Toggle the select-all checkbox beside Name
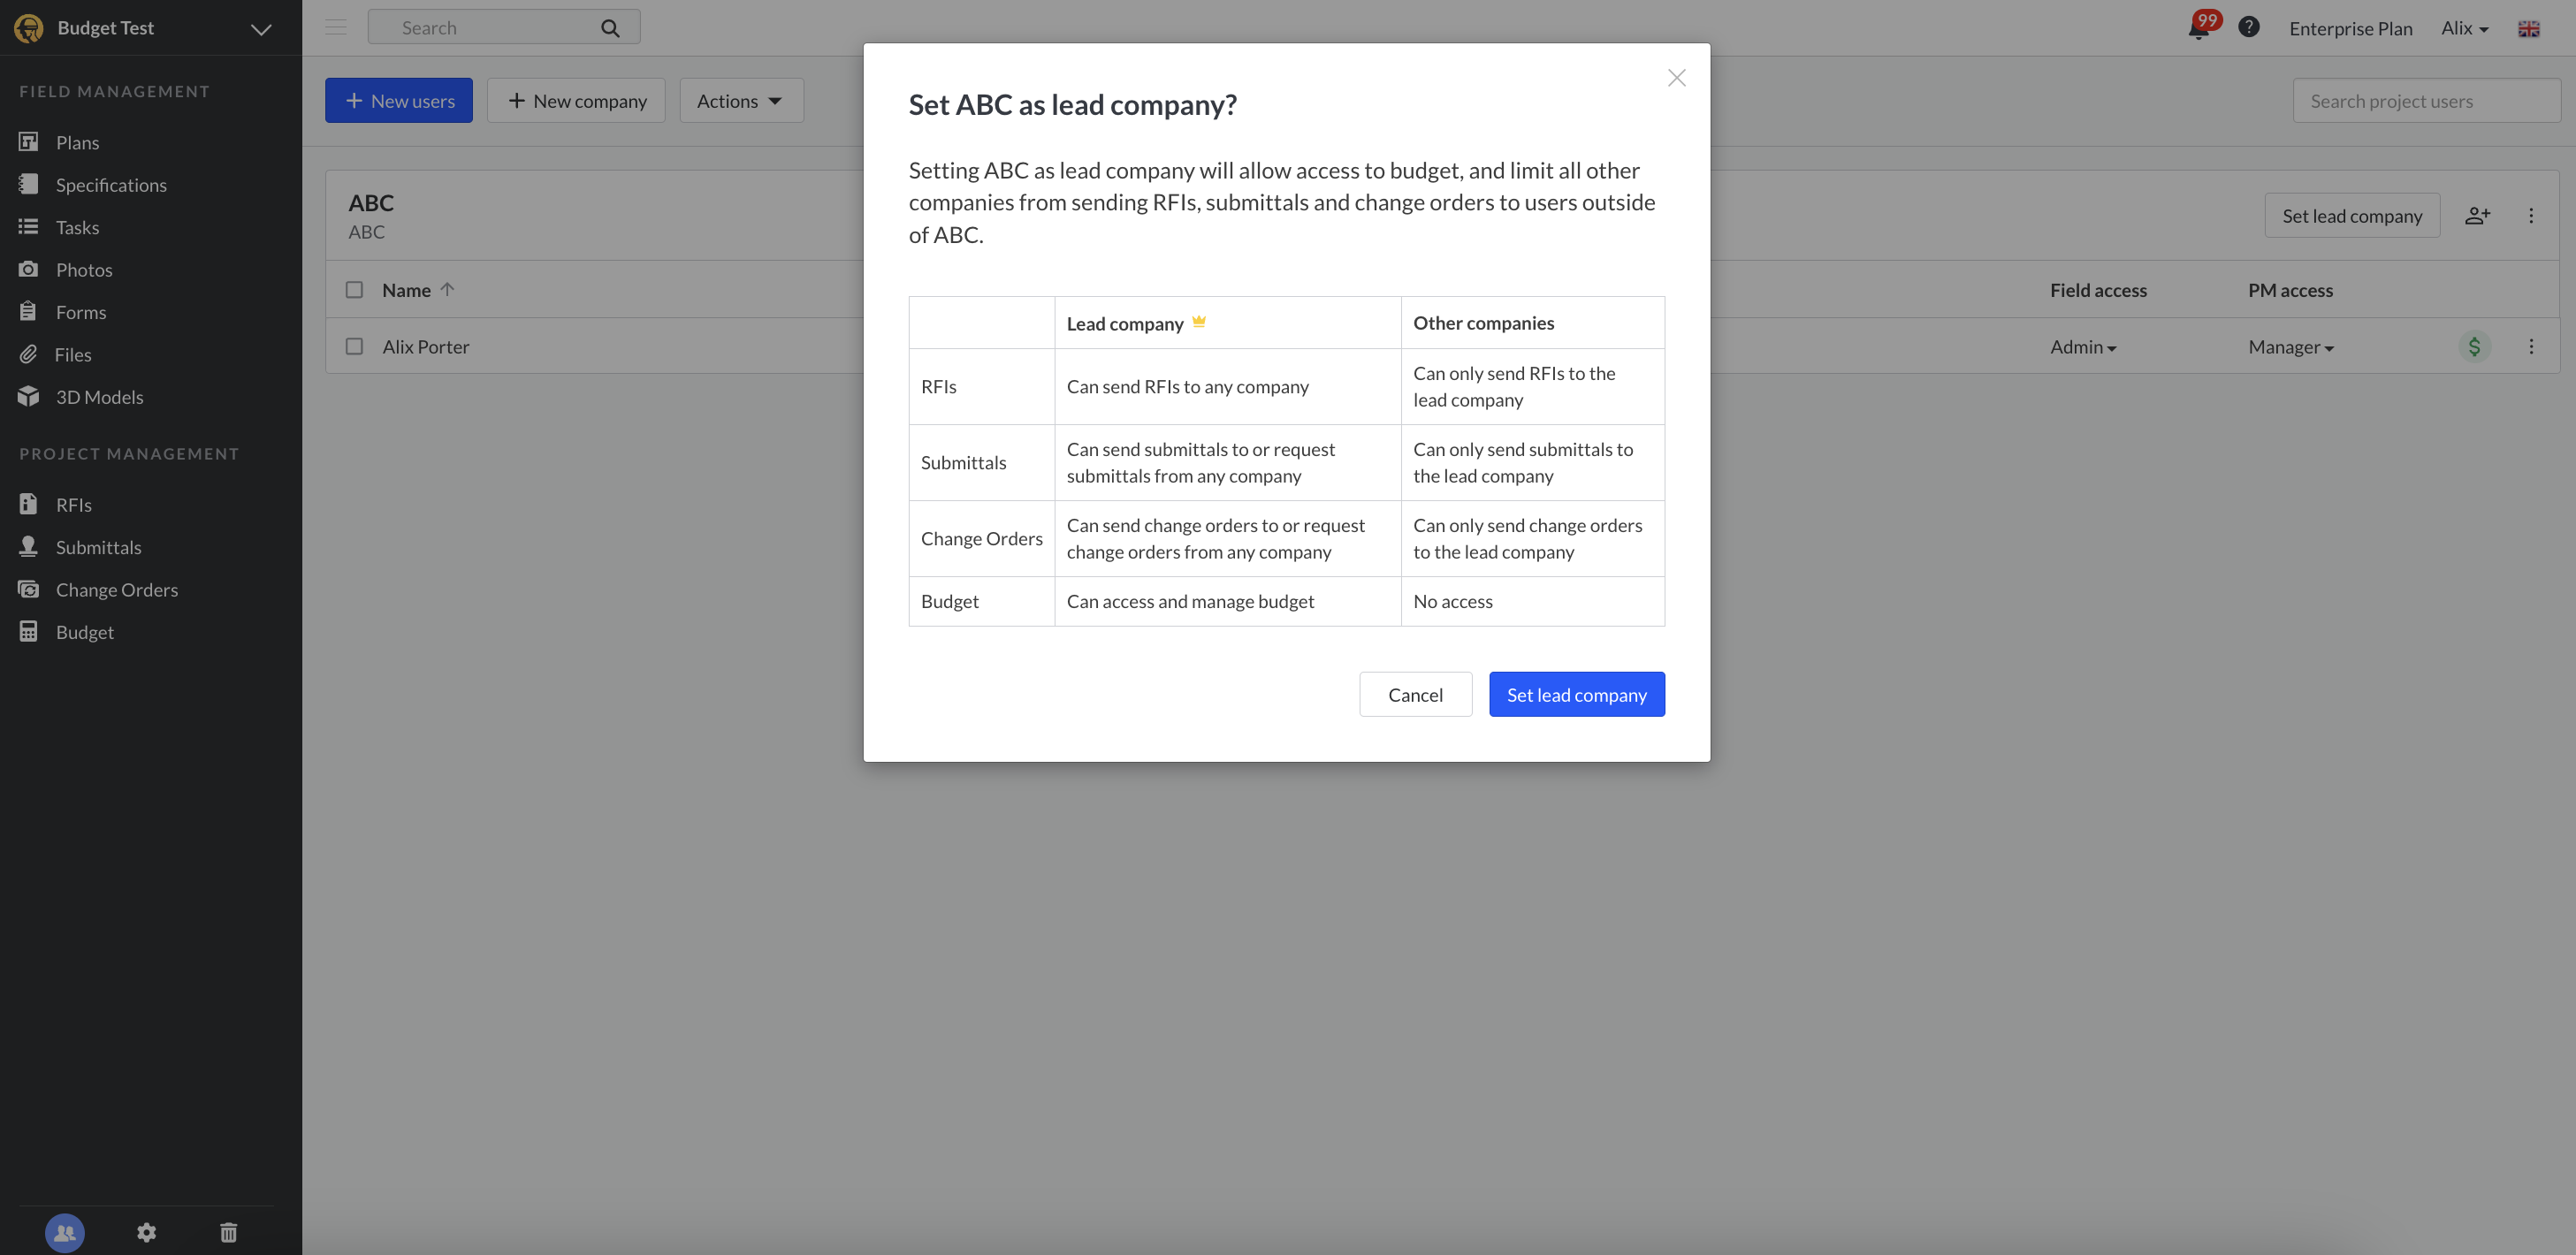The height and width of the screenshot is (1255, 2576). coord(354,290)
